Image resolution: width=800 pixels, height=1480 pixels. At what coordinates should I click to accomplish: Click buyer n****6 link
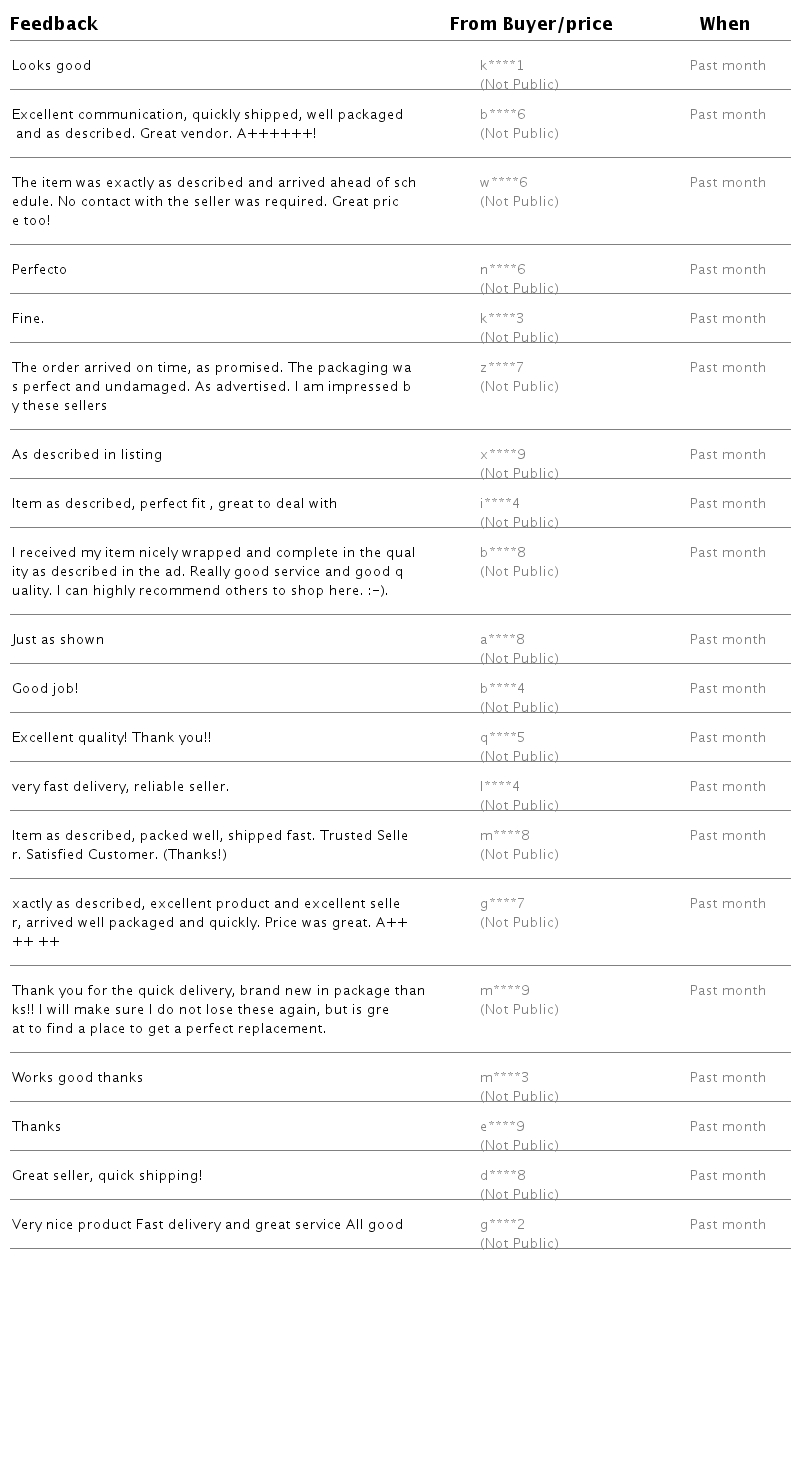point(503,270)
